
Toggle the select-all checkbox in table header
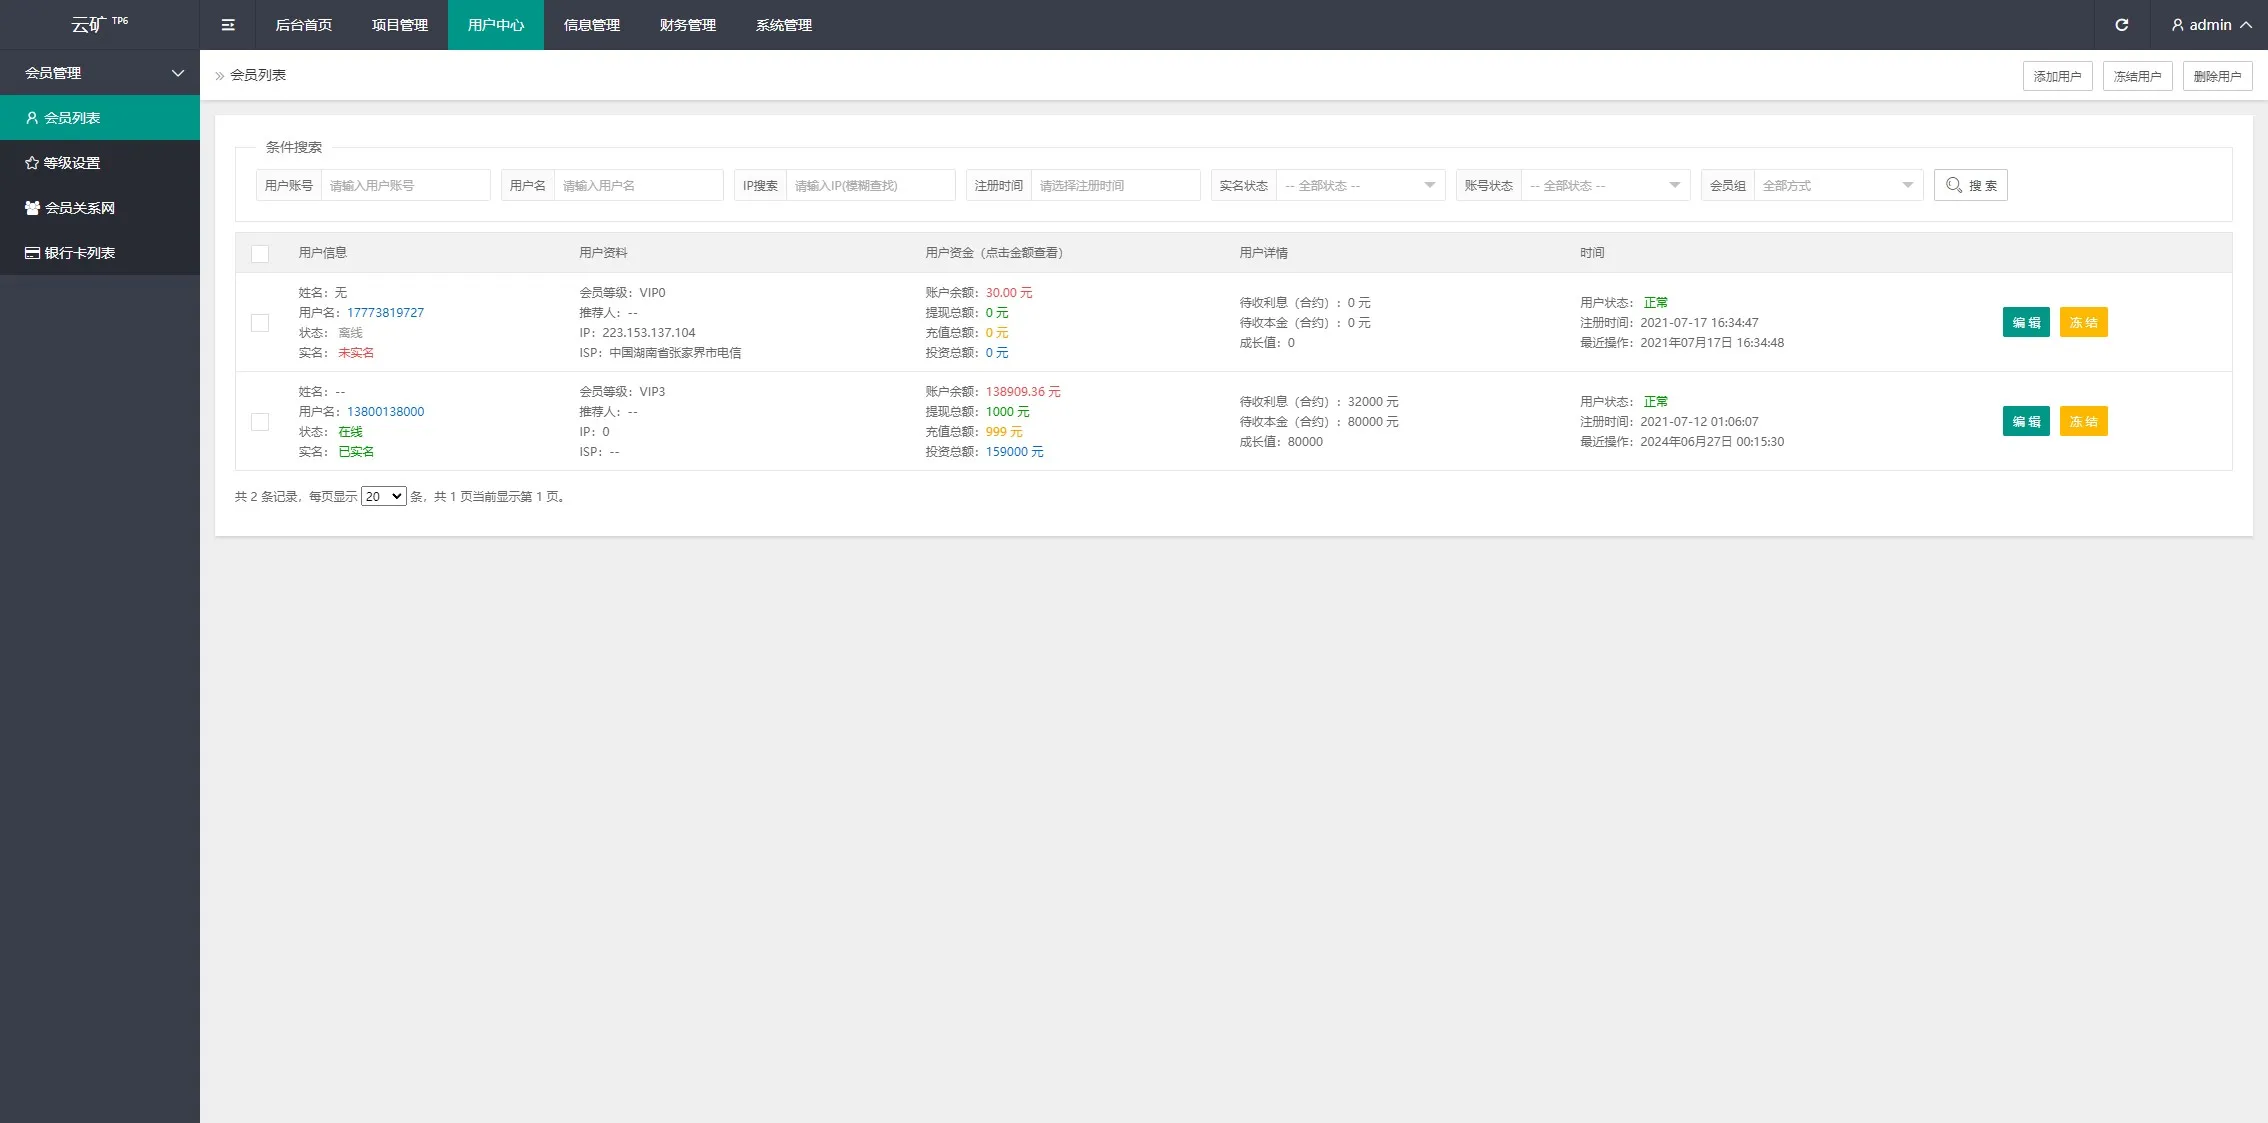click(x=260, y=253)
